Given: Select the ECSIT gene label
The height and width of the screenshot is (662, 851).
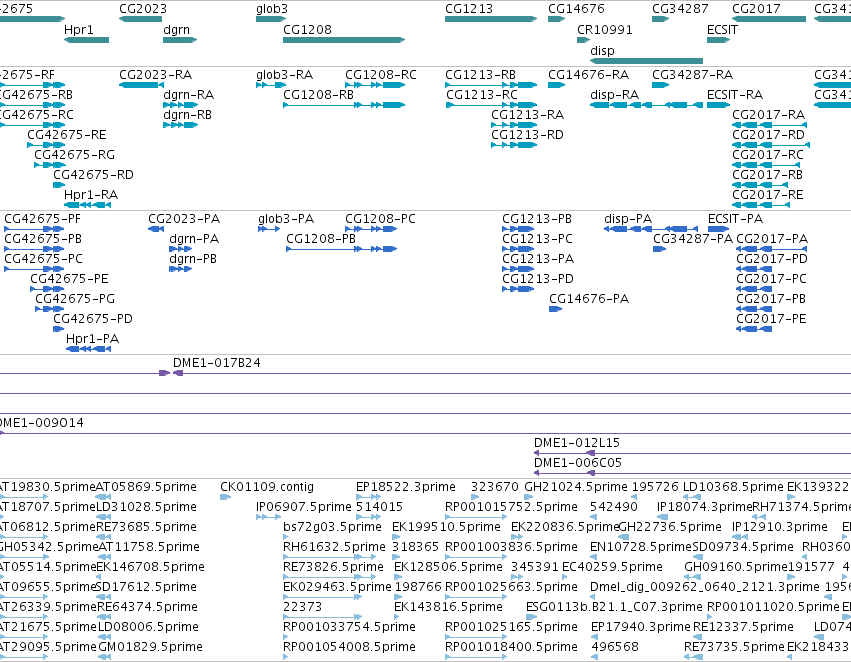Looking at the screenshot, I should (x=722, y=29).
